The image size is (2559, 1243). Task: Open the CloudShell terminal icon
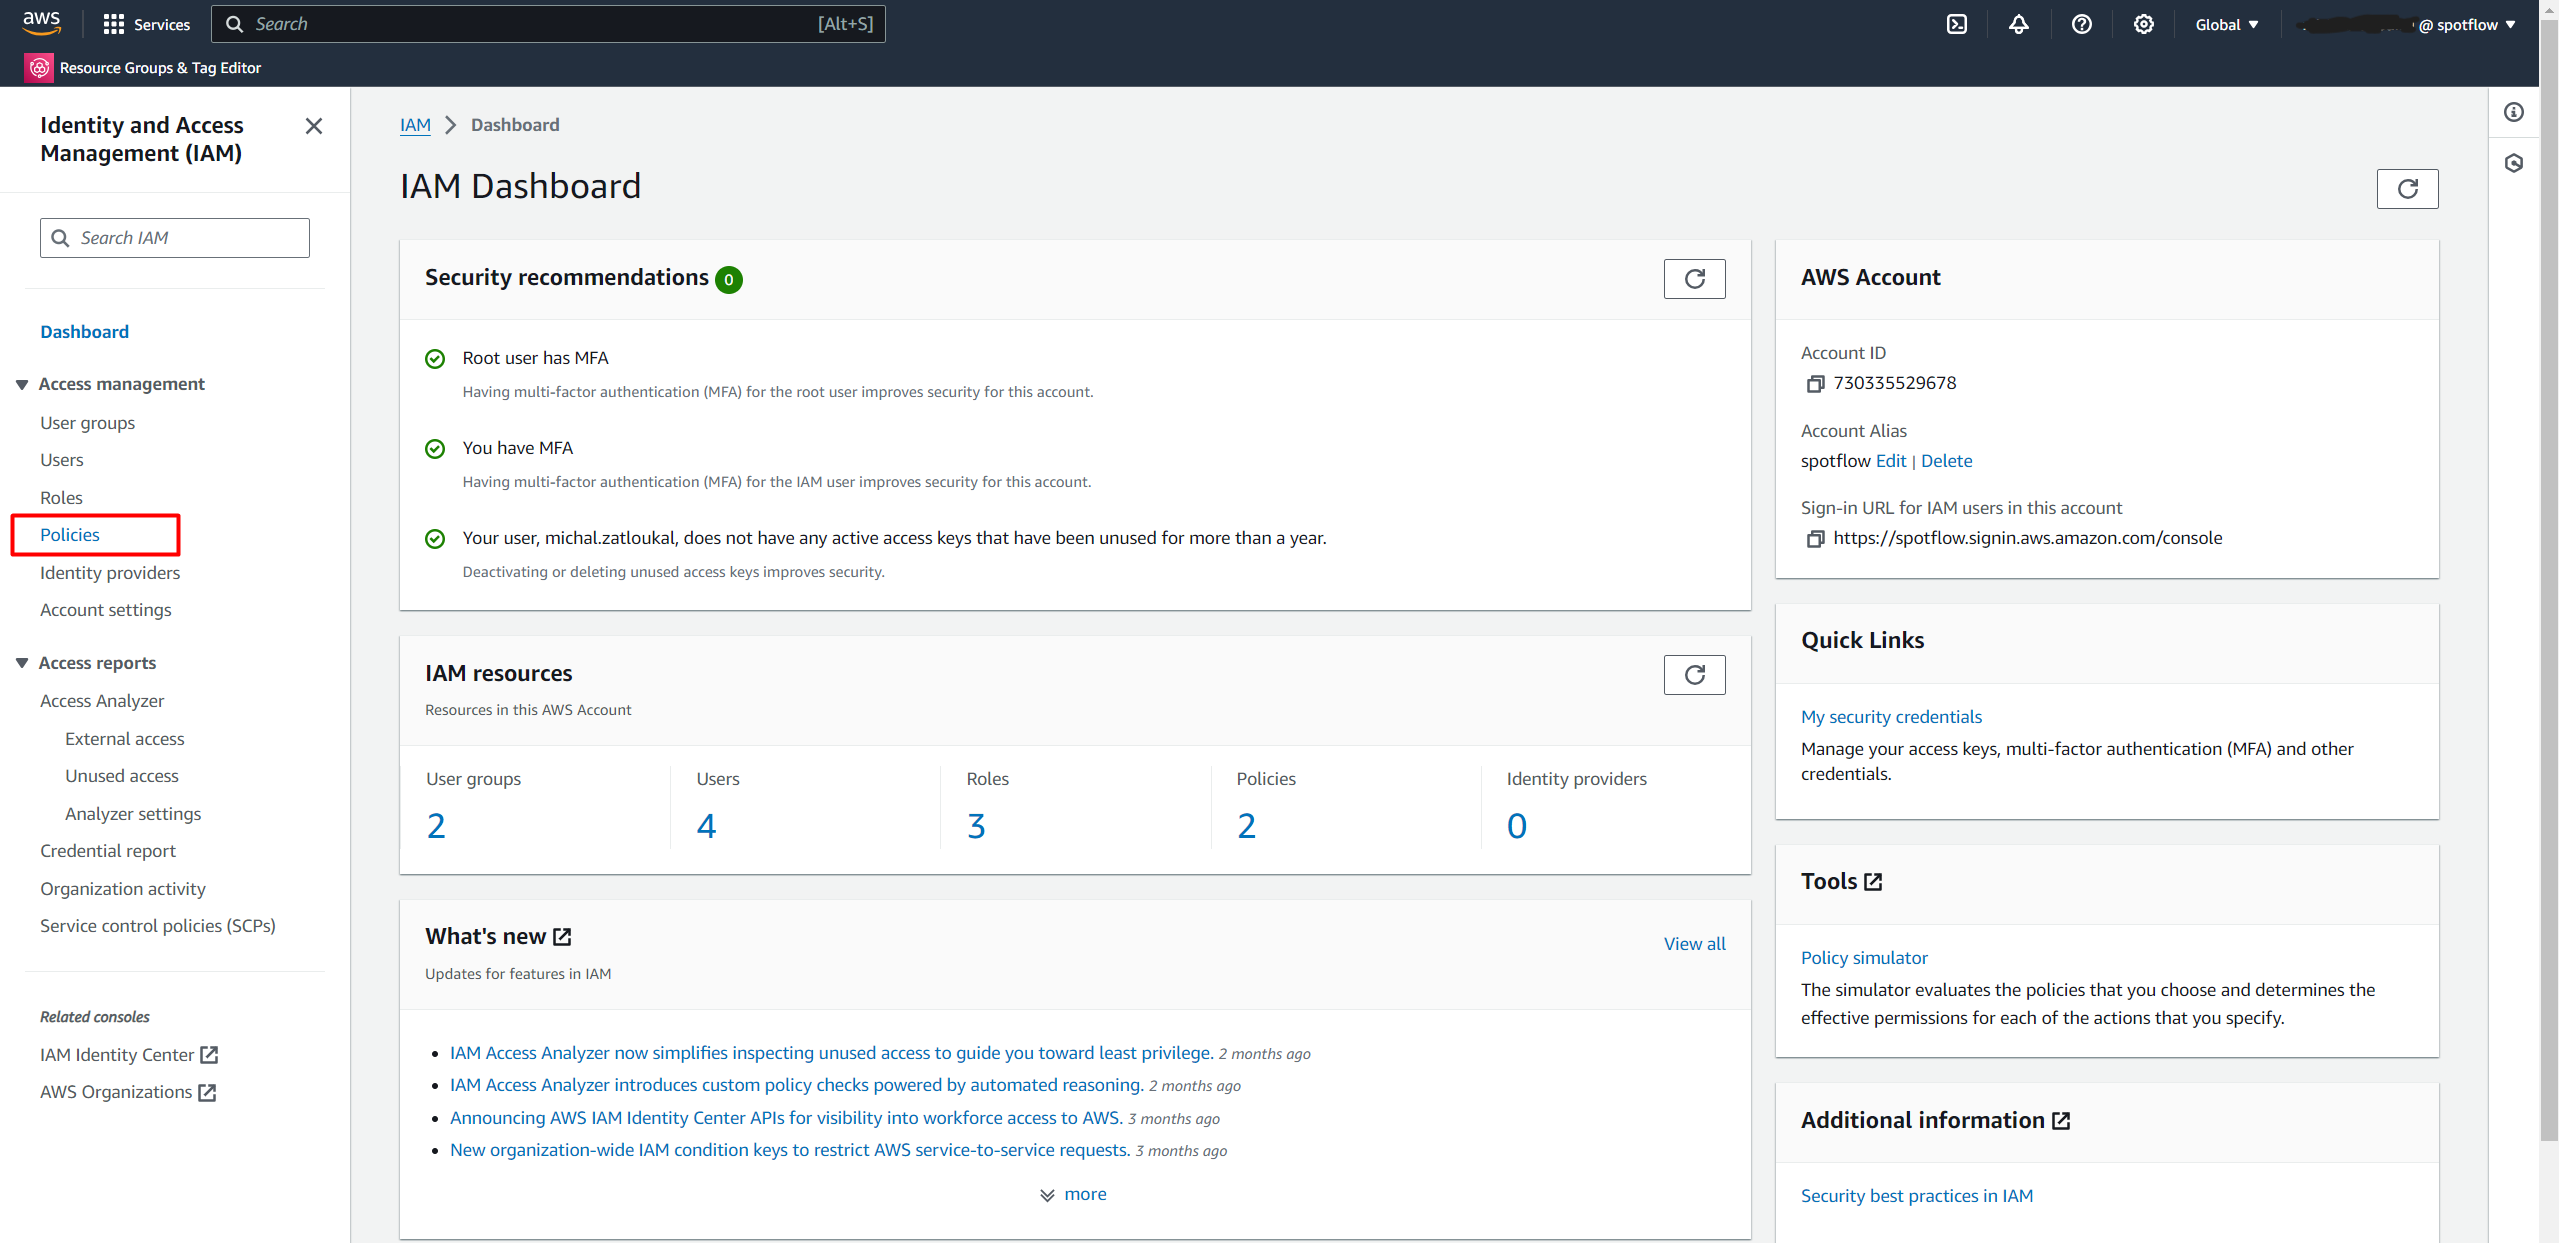click(1956, 24)
